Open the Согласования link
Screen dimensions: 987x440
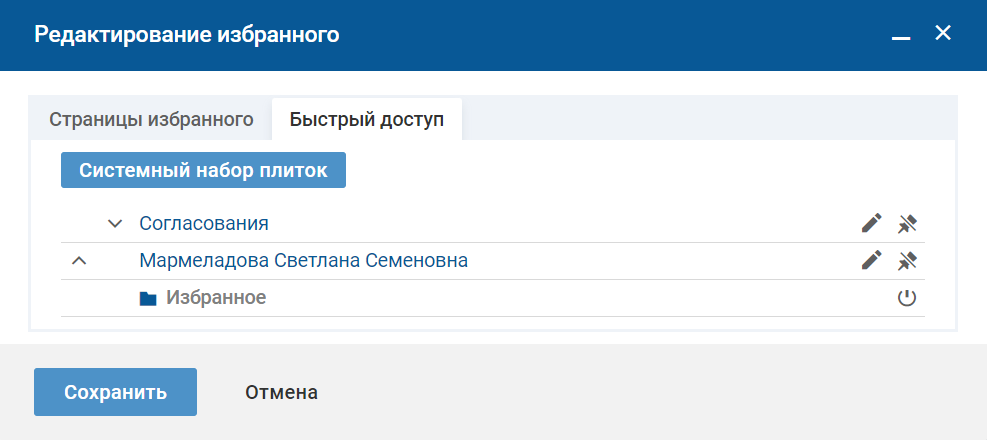tap(204, 223)
